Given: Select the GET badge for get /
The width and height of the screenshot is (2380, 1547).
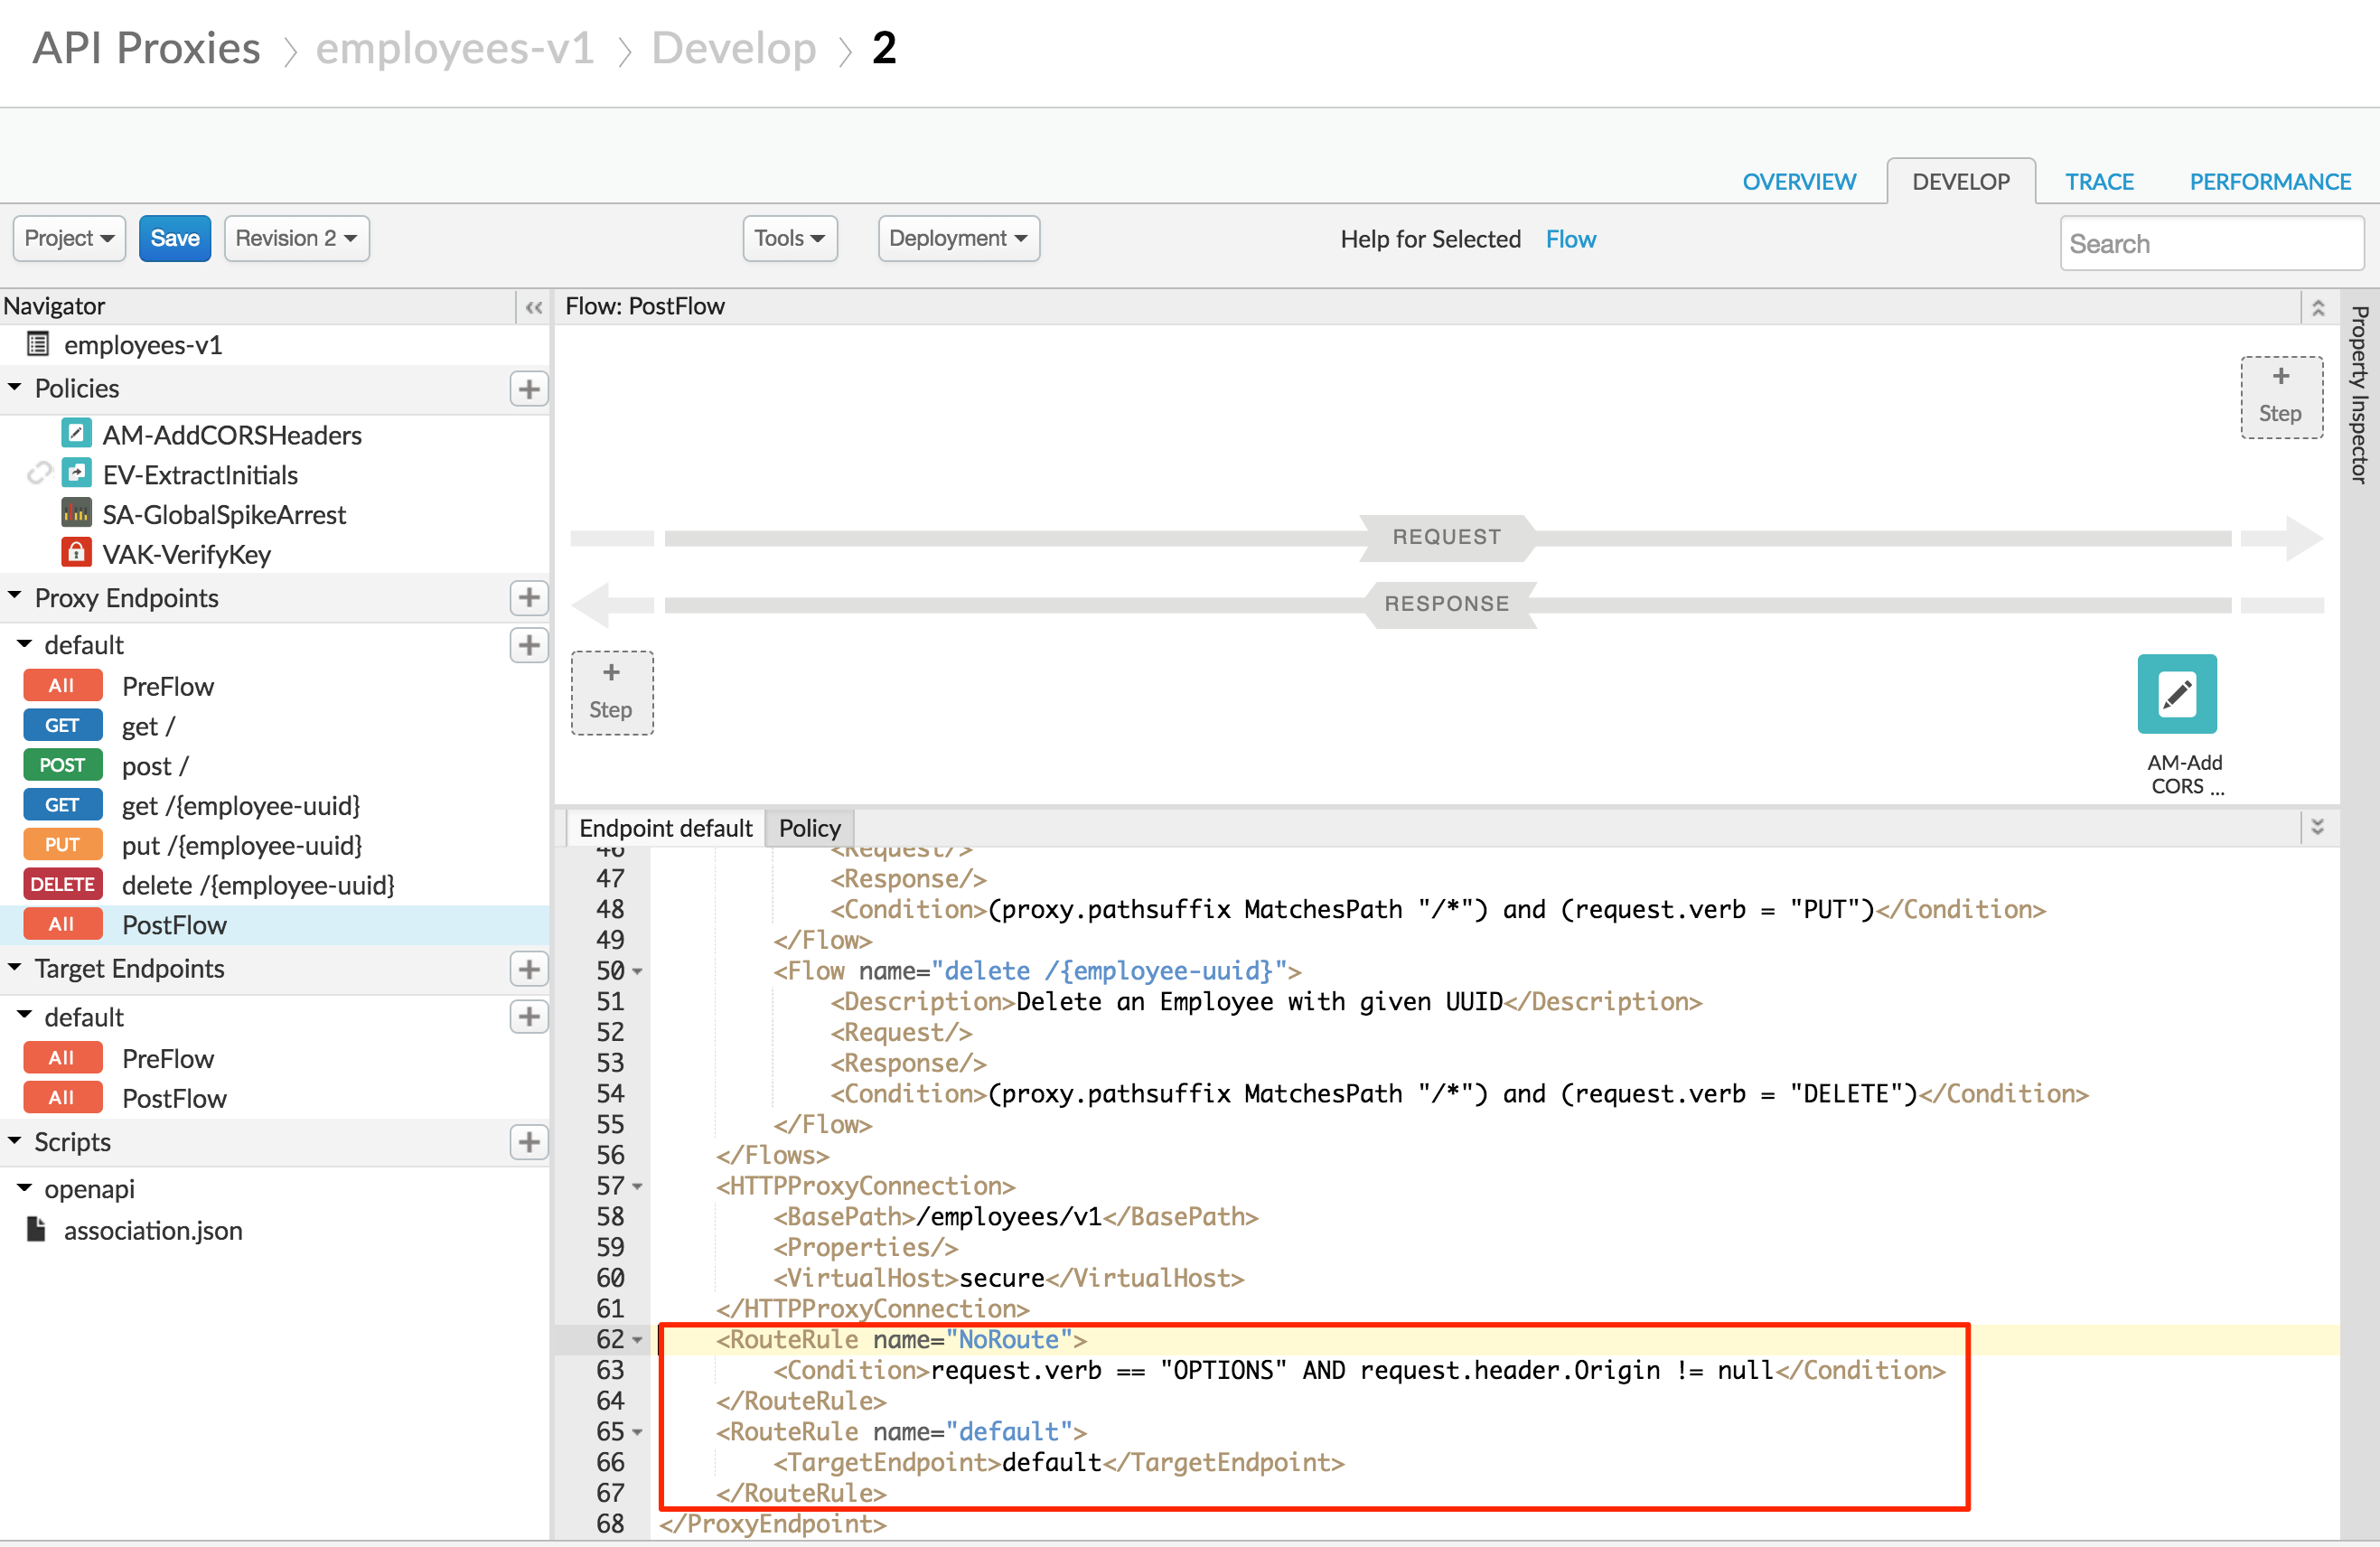Looking at the screenshot, I should pos(62,726).
